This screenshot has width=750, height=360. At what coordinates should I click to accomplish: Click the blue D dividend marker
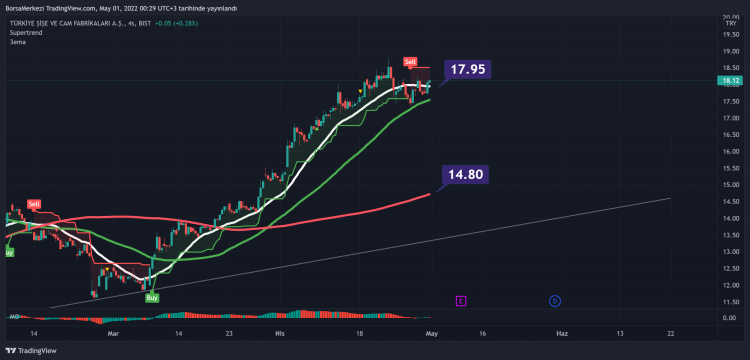point(555,301)
